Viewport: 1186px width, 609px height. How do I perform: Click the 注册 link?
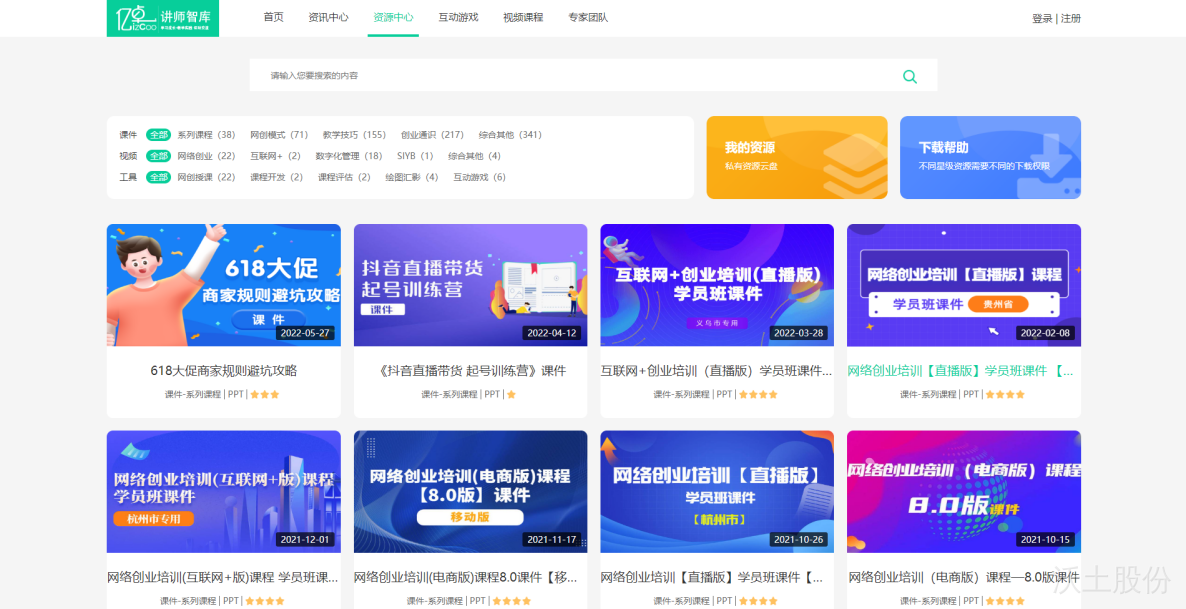pos(1071,19)
